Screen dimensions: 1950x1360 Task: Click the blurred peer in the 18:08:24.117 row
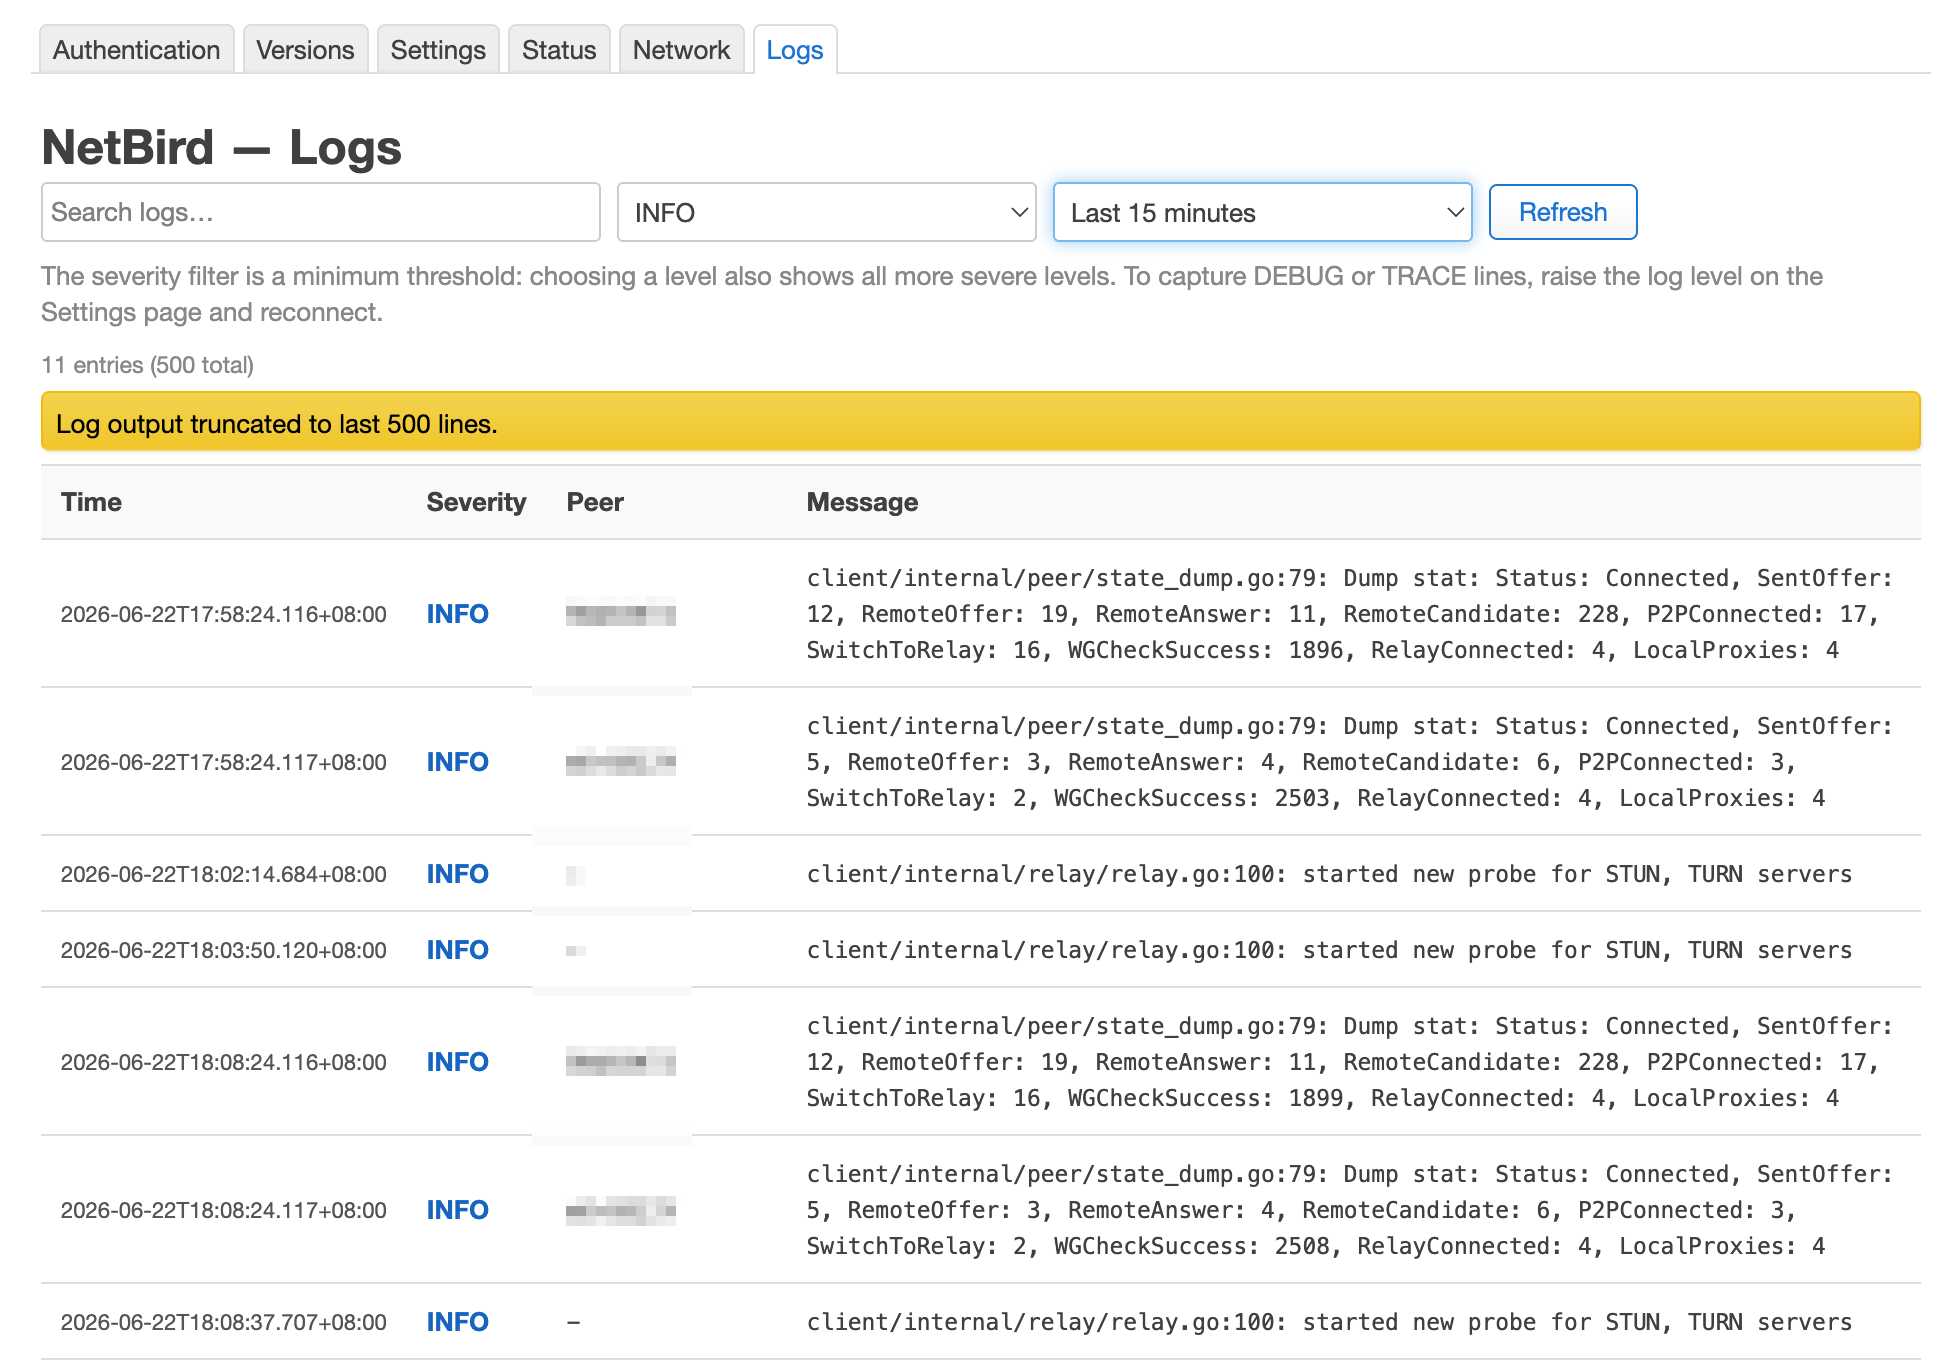pos(621,1210)
